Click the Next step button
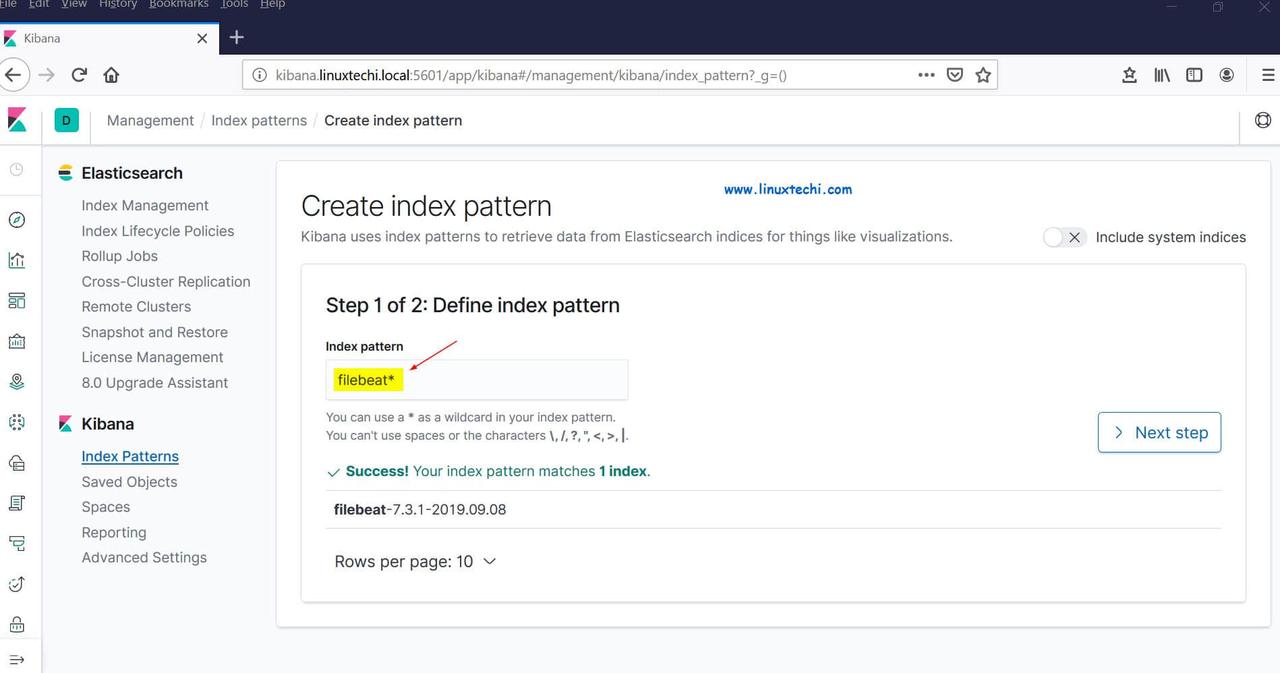This screenshot has width=1280, height=673. tap(1159, 432)
